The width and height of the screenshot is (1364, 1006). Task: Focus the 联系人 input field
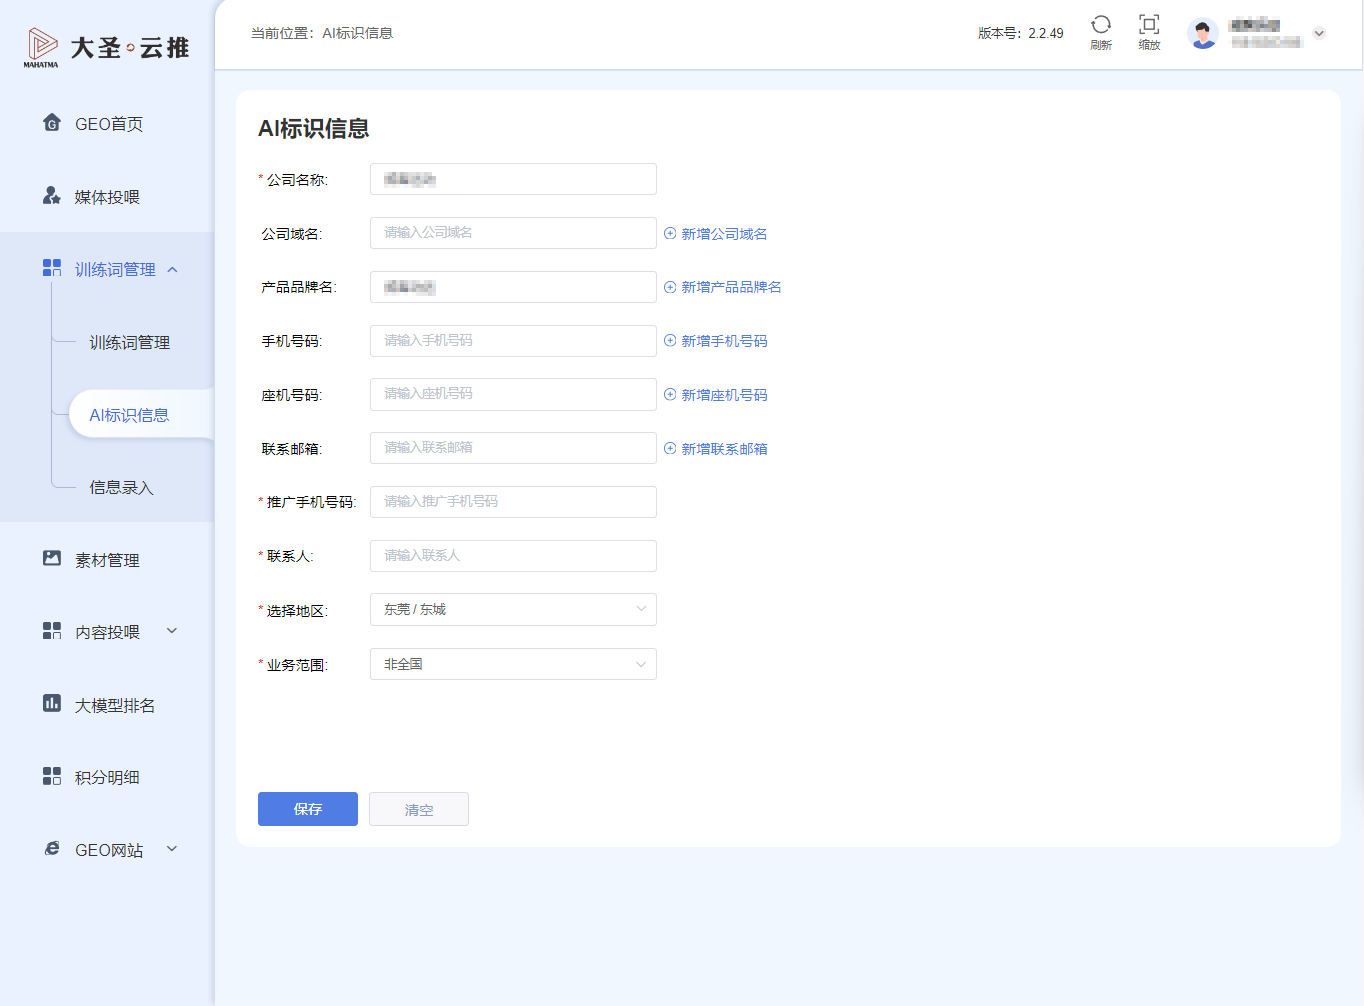[513, 556]
